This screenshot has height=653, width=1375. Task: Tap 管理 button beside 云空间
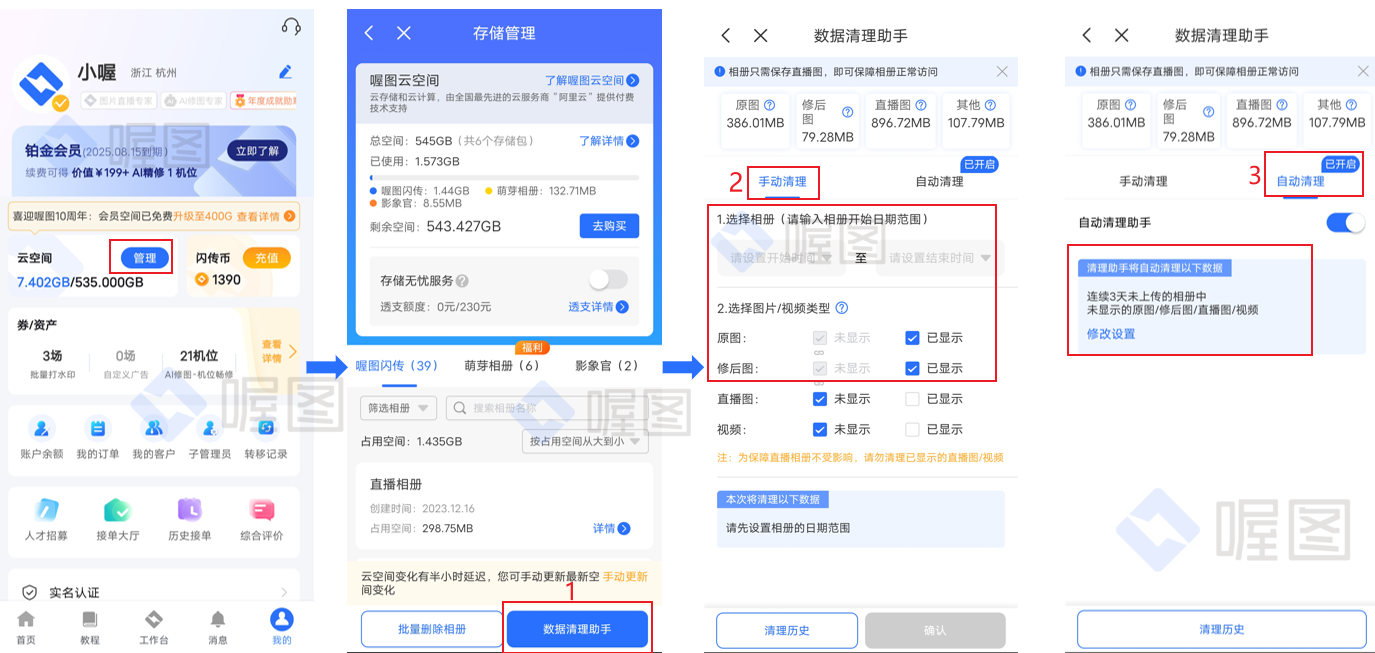[145, 258]
